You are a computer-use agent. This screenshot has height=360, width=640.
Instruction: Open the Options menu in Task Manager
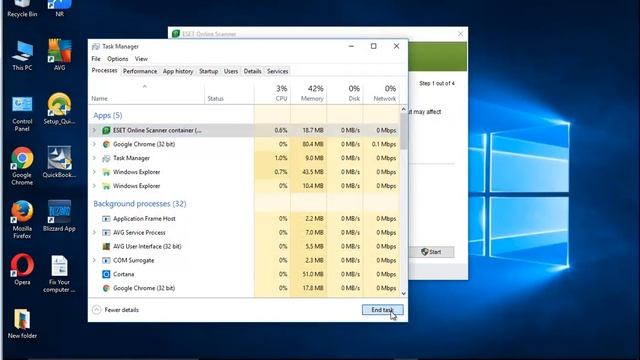tap(118, 59)
